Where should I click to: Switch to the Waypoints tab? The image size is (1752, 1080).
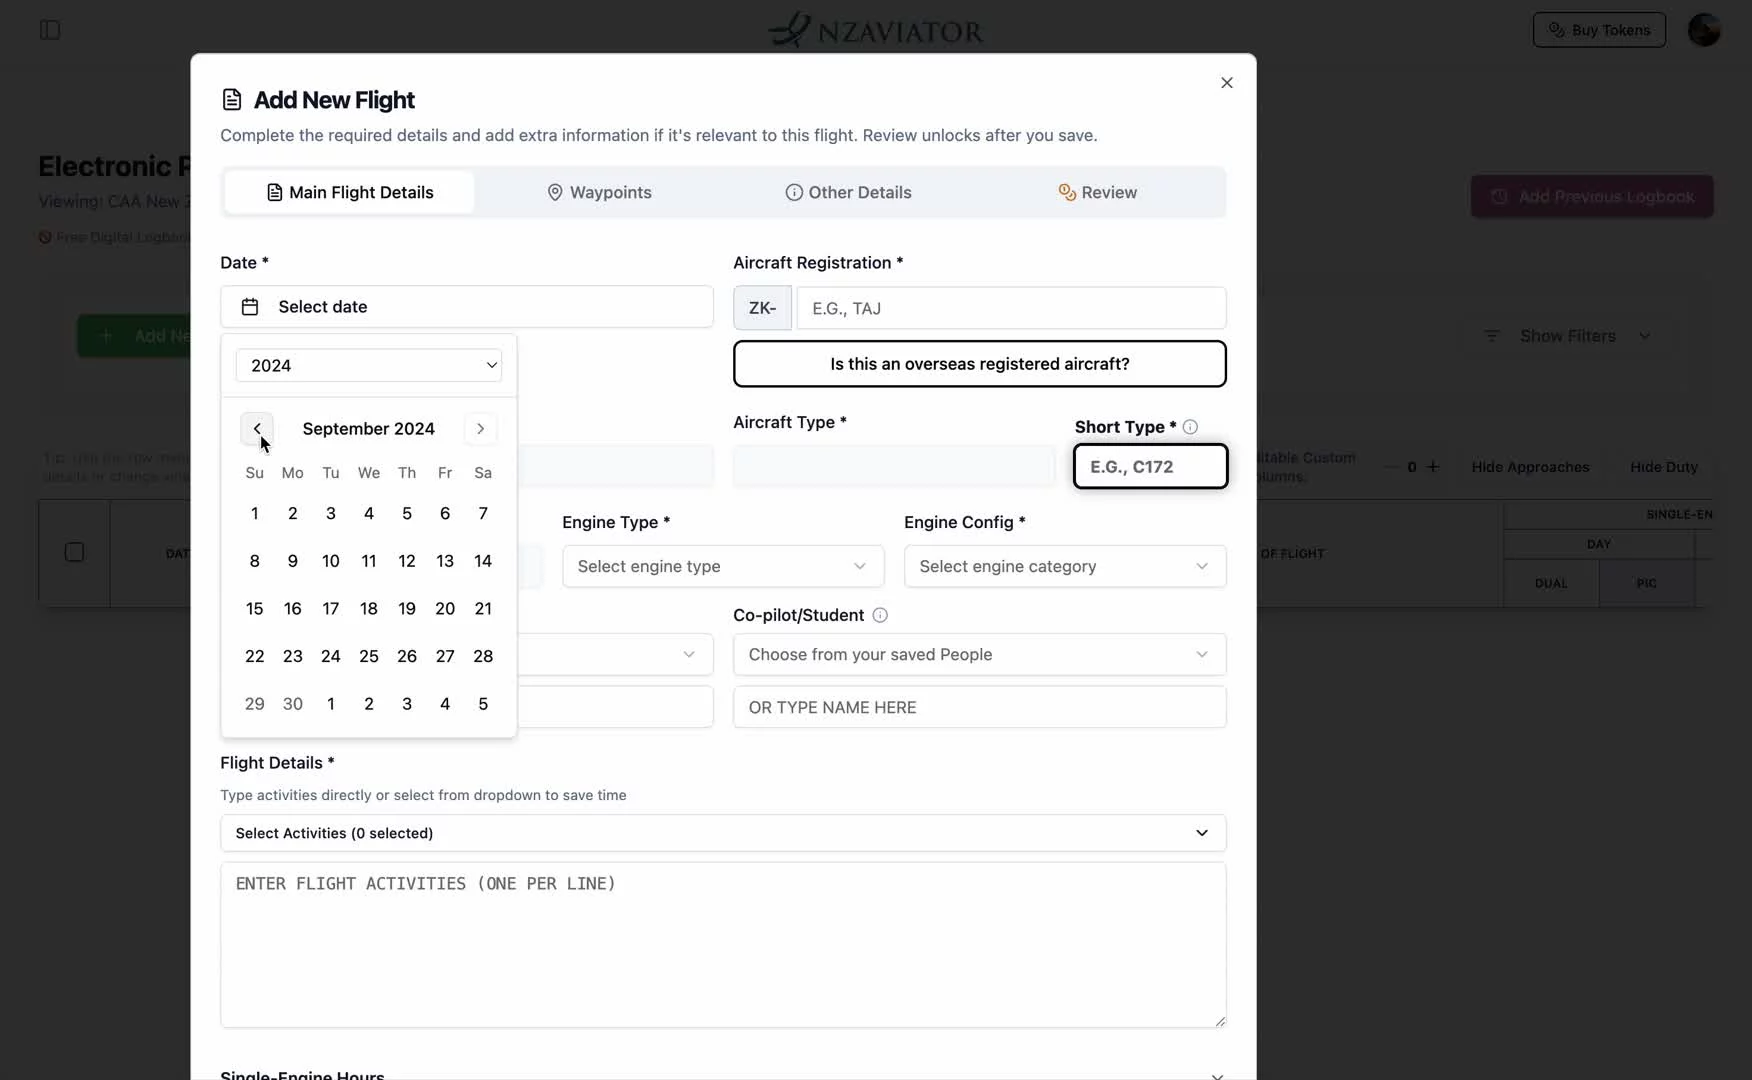[599, 192]
